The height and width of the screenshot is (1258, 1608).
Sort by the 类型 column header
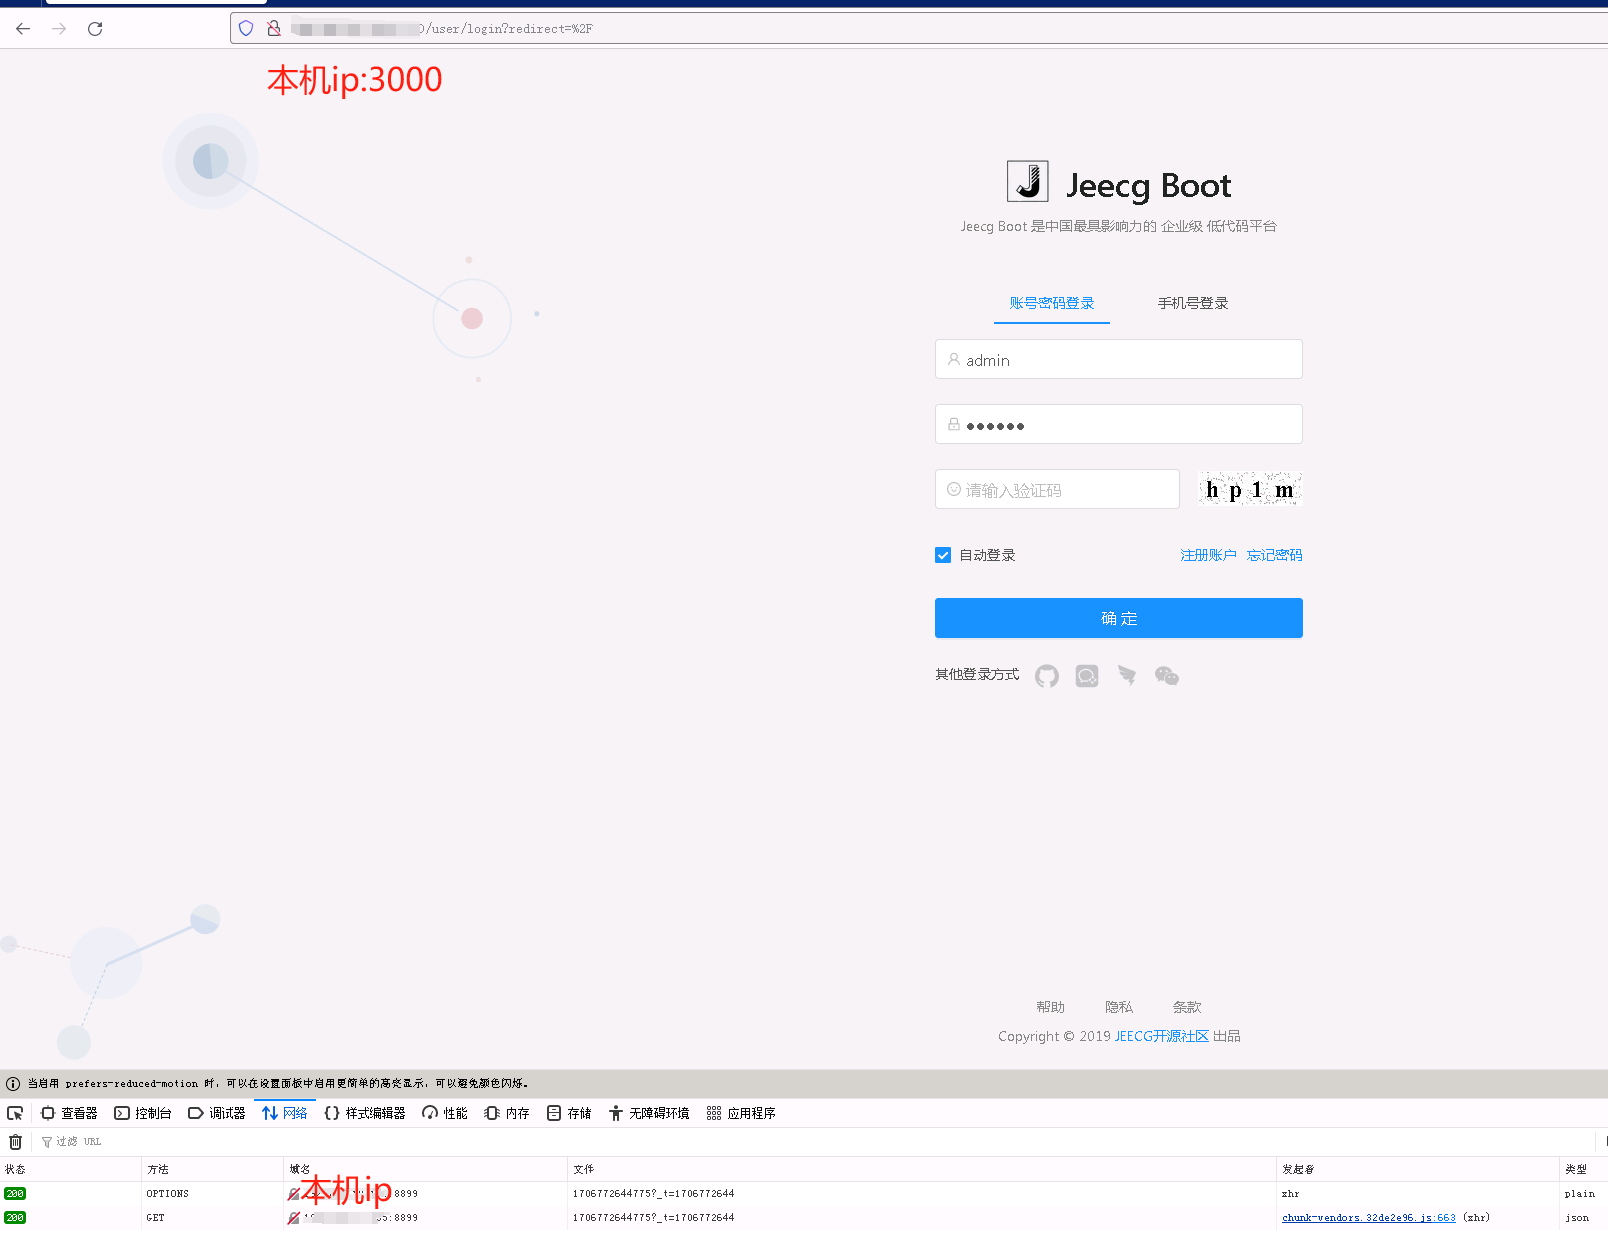click(x=1584, y=1169)
